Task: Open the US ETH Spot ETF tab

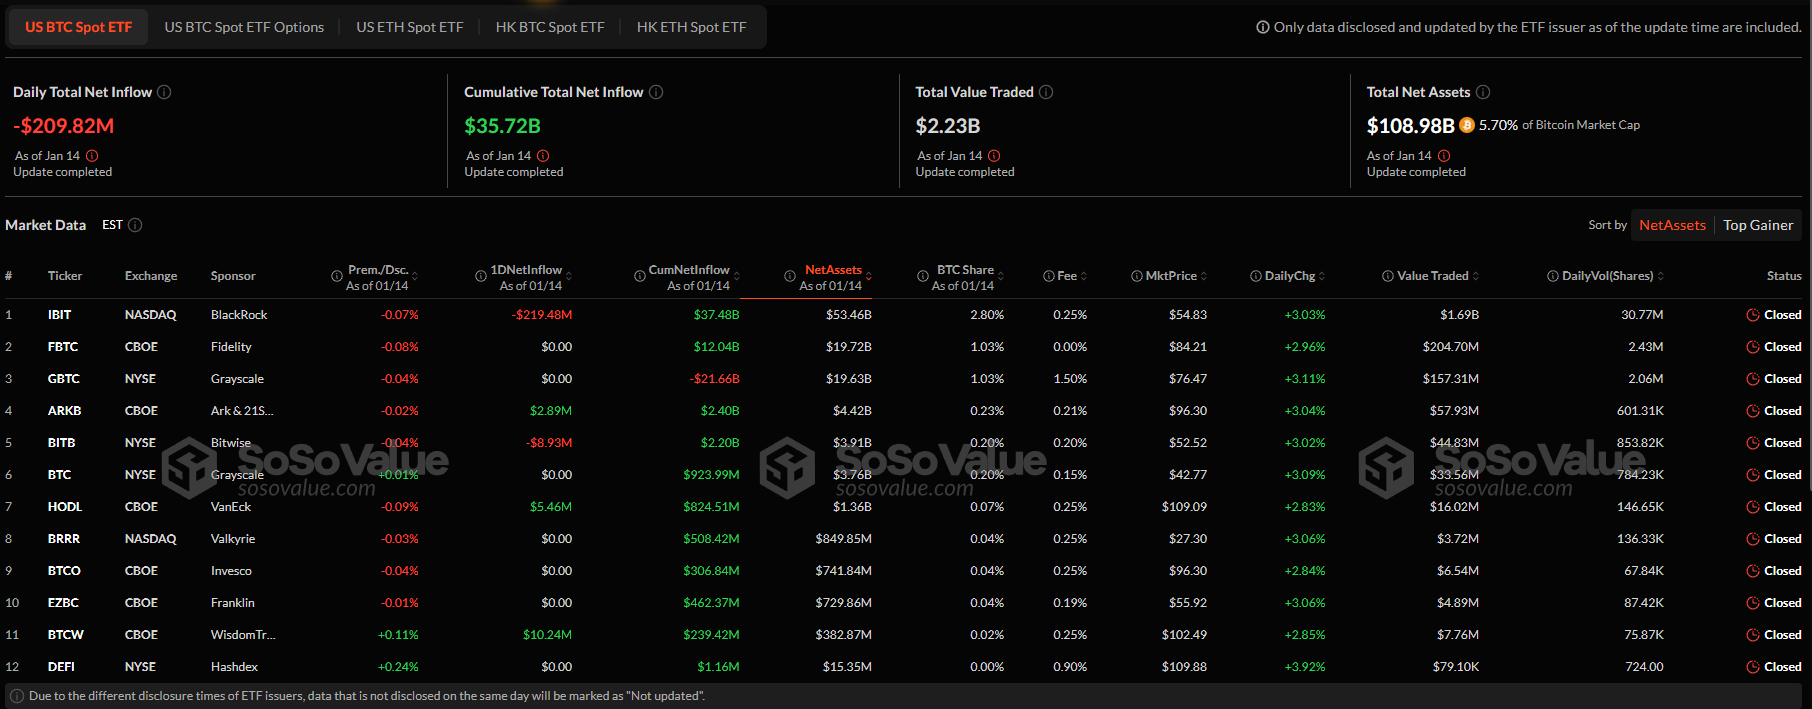Action: 409,27
